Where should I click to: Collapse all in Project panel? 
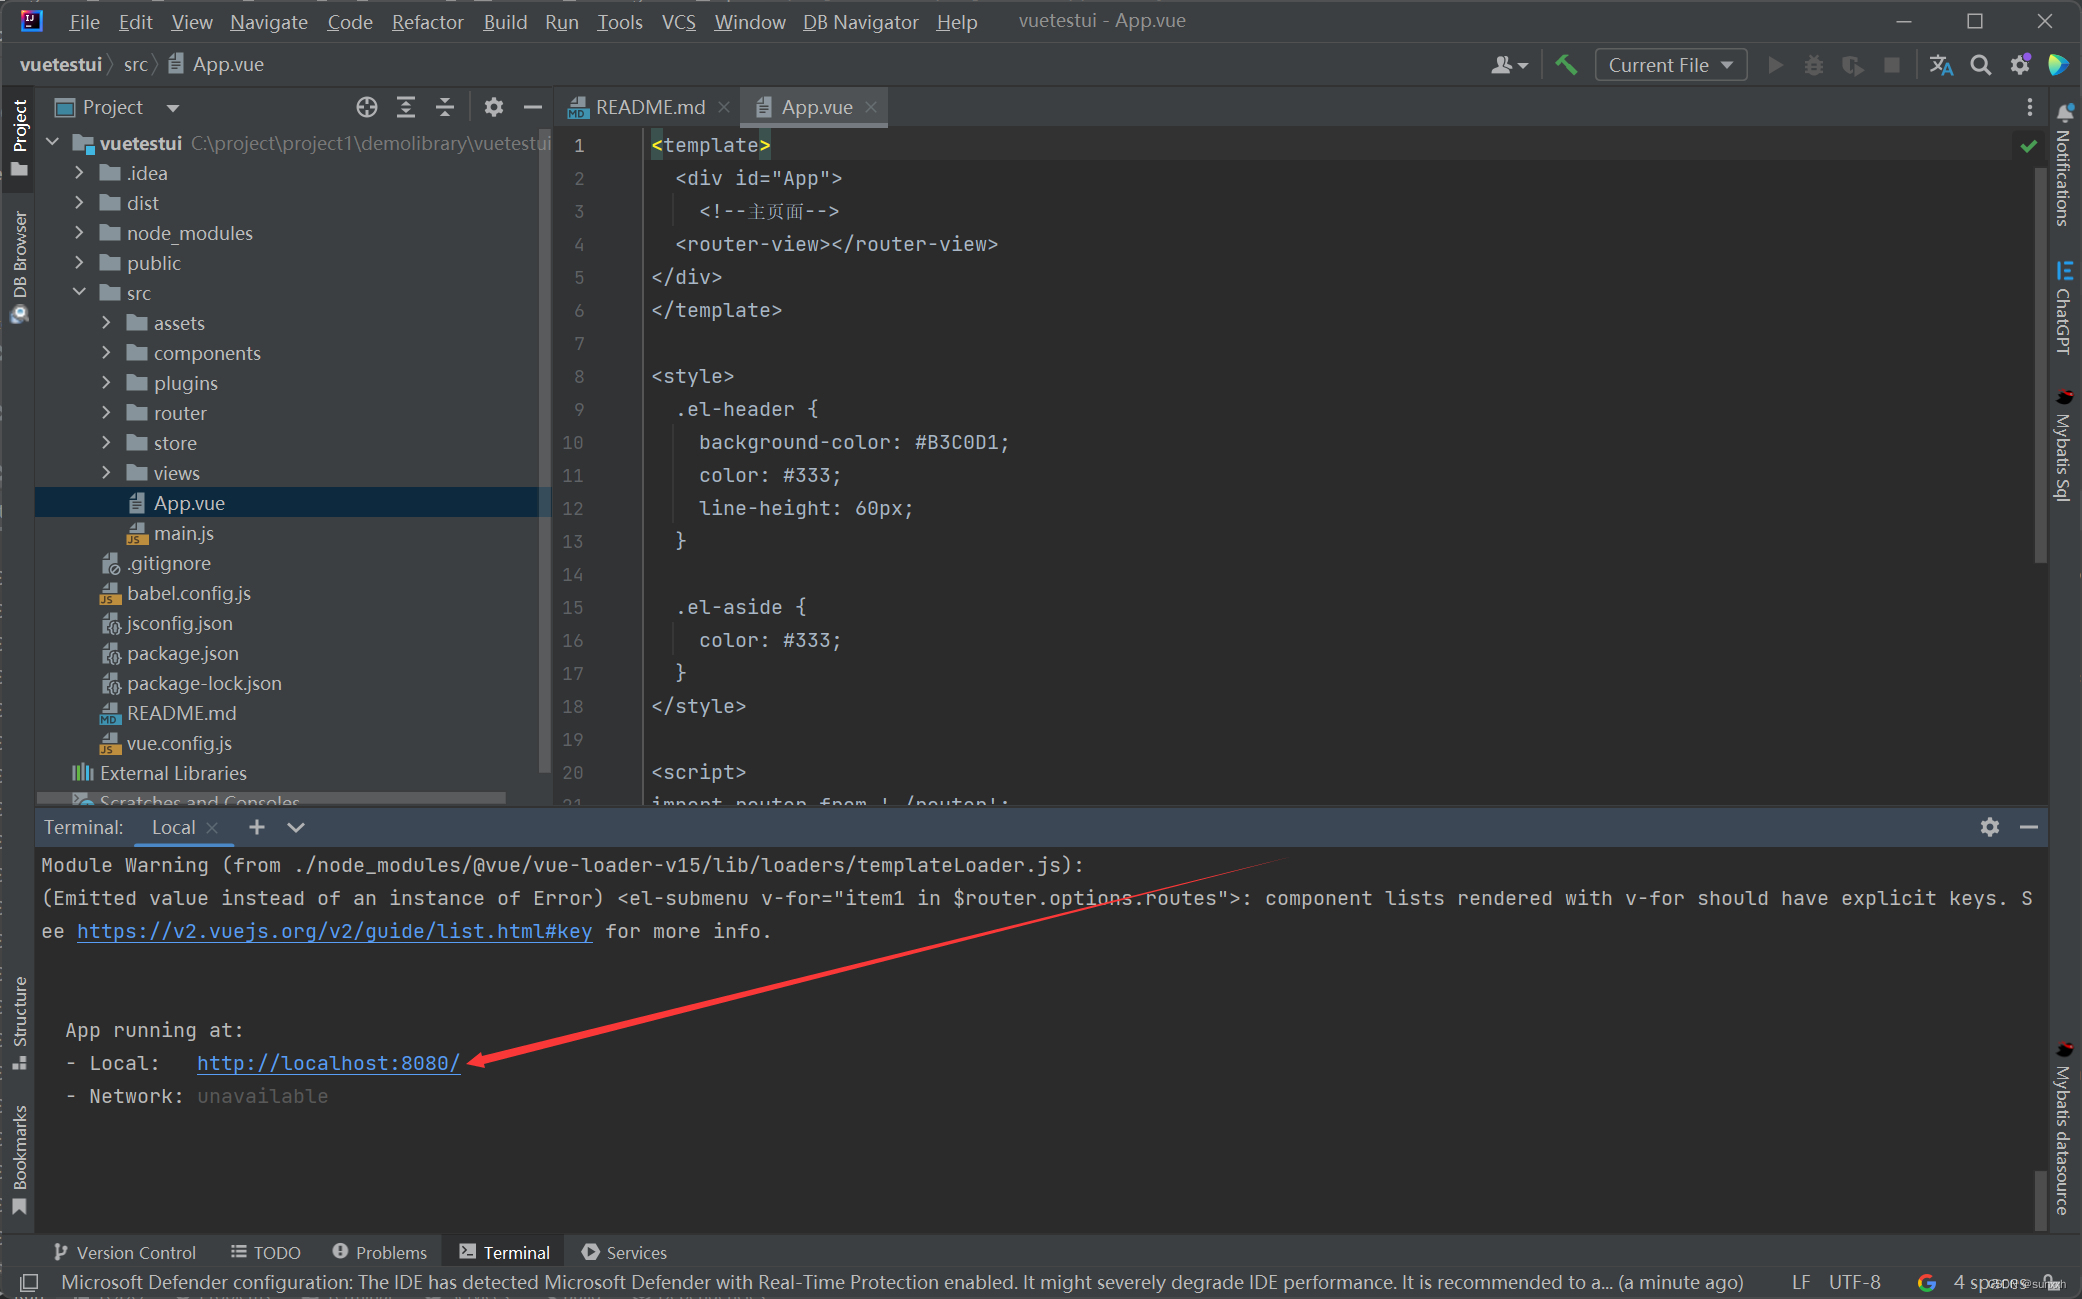tap(445, 107)
